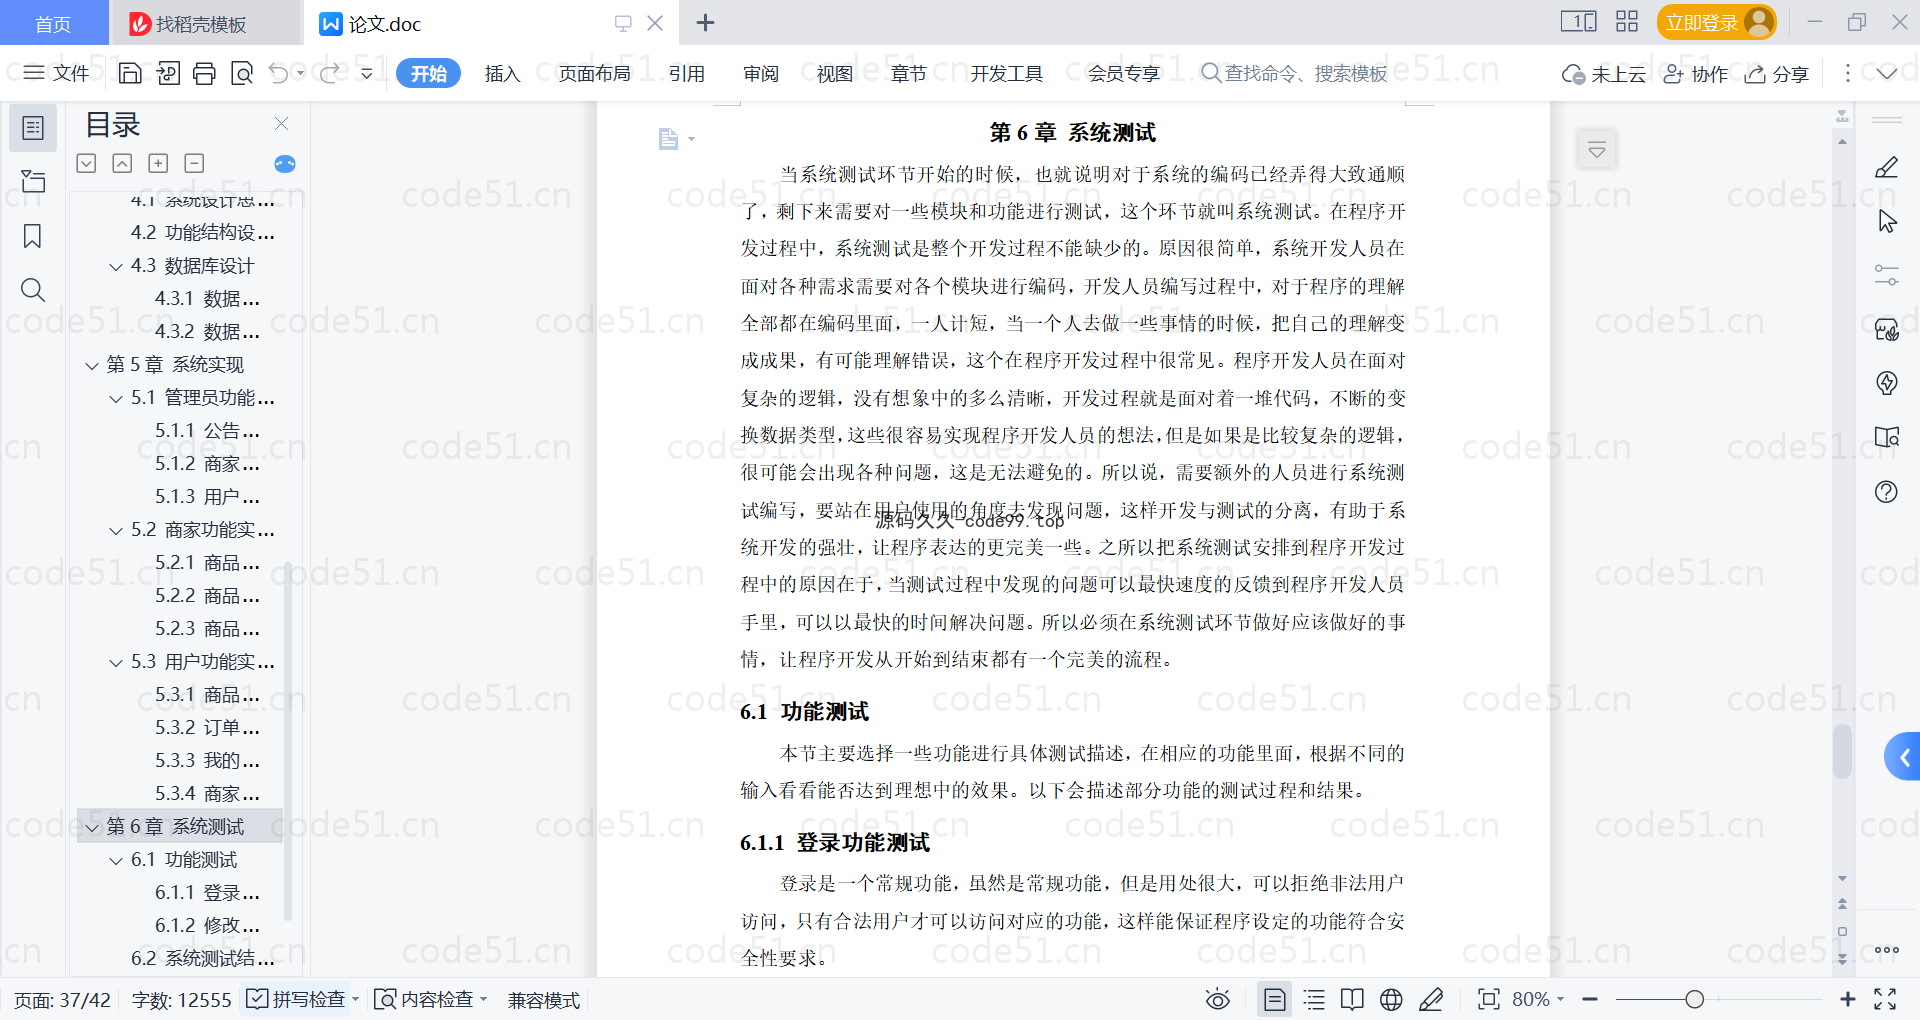
Task: Select 4.2 功能结构设 outline entry
Action: tap(202, 233)
